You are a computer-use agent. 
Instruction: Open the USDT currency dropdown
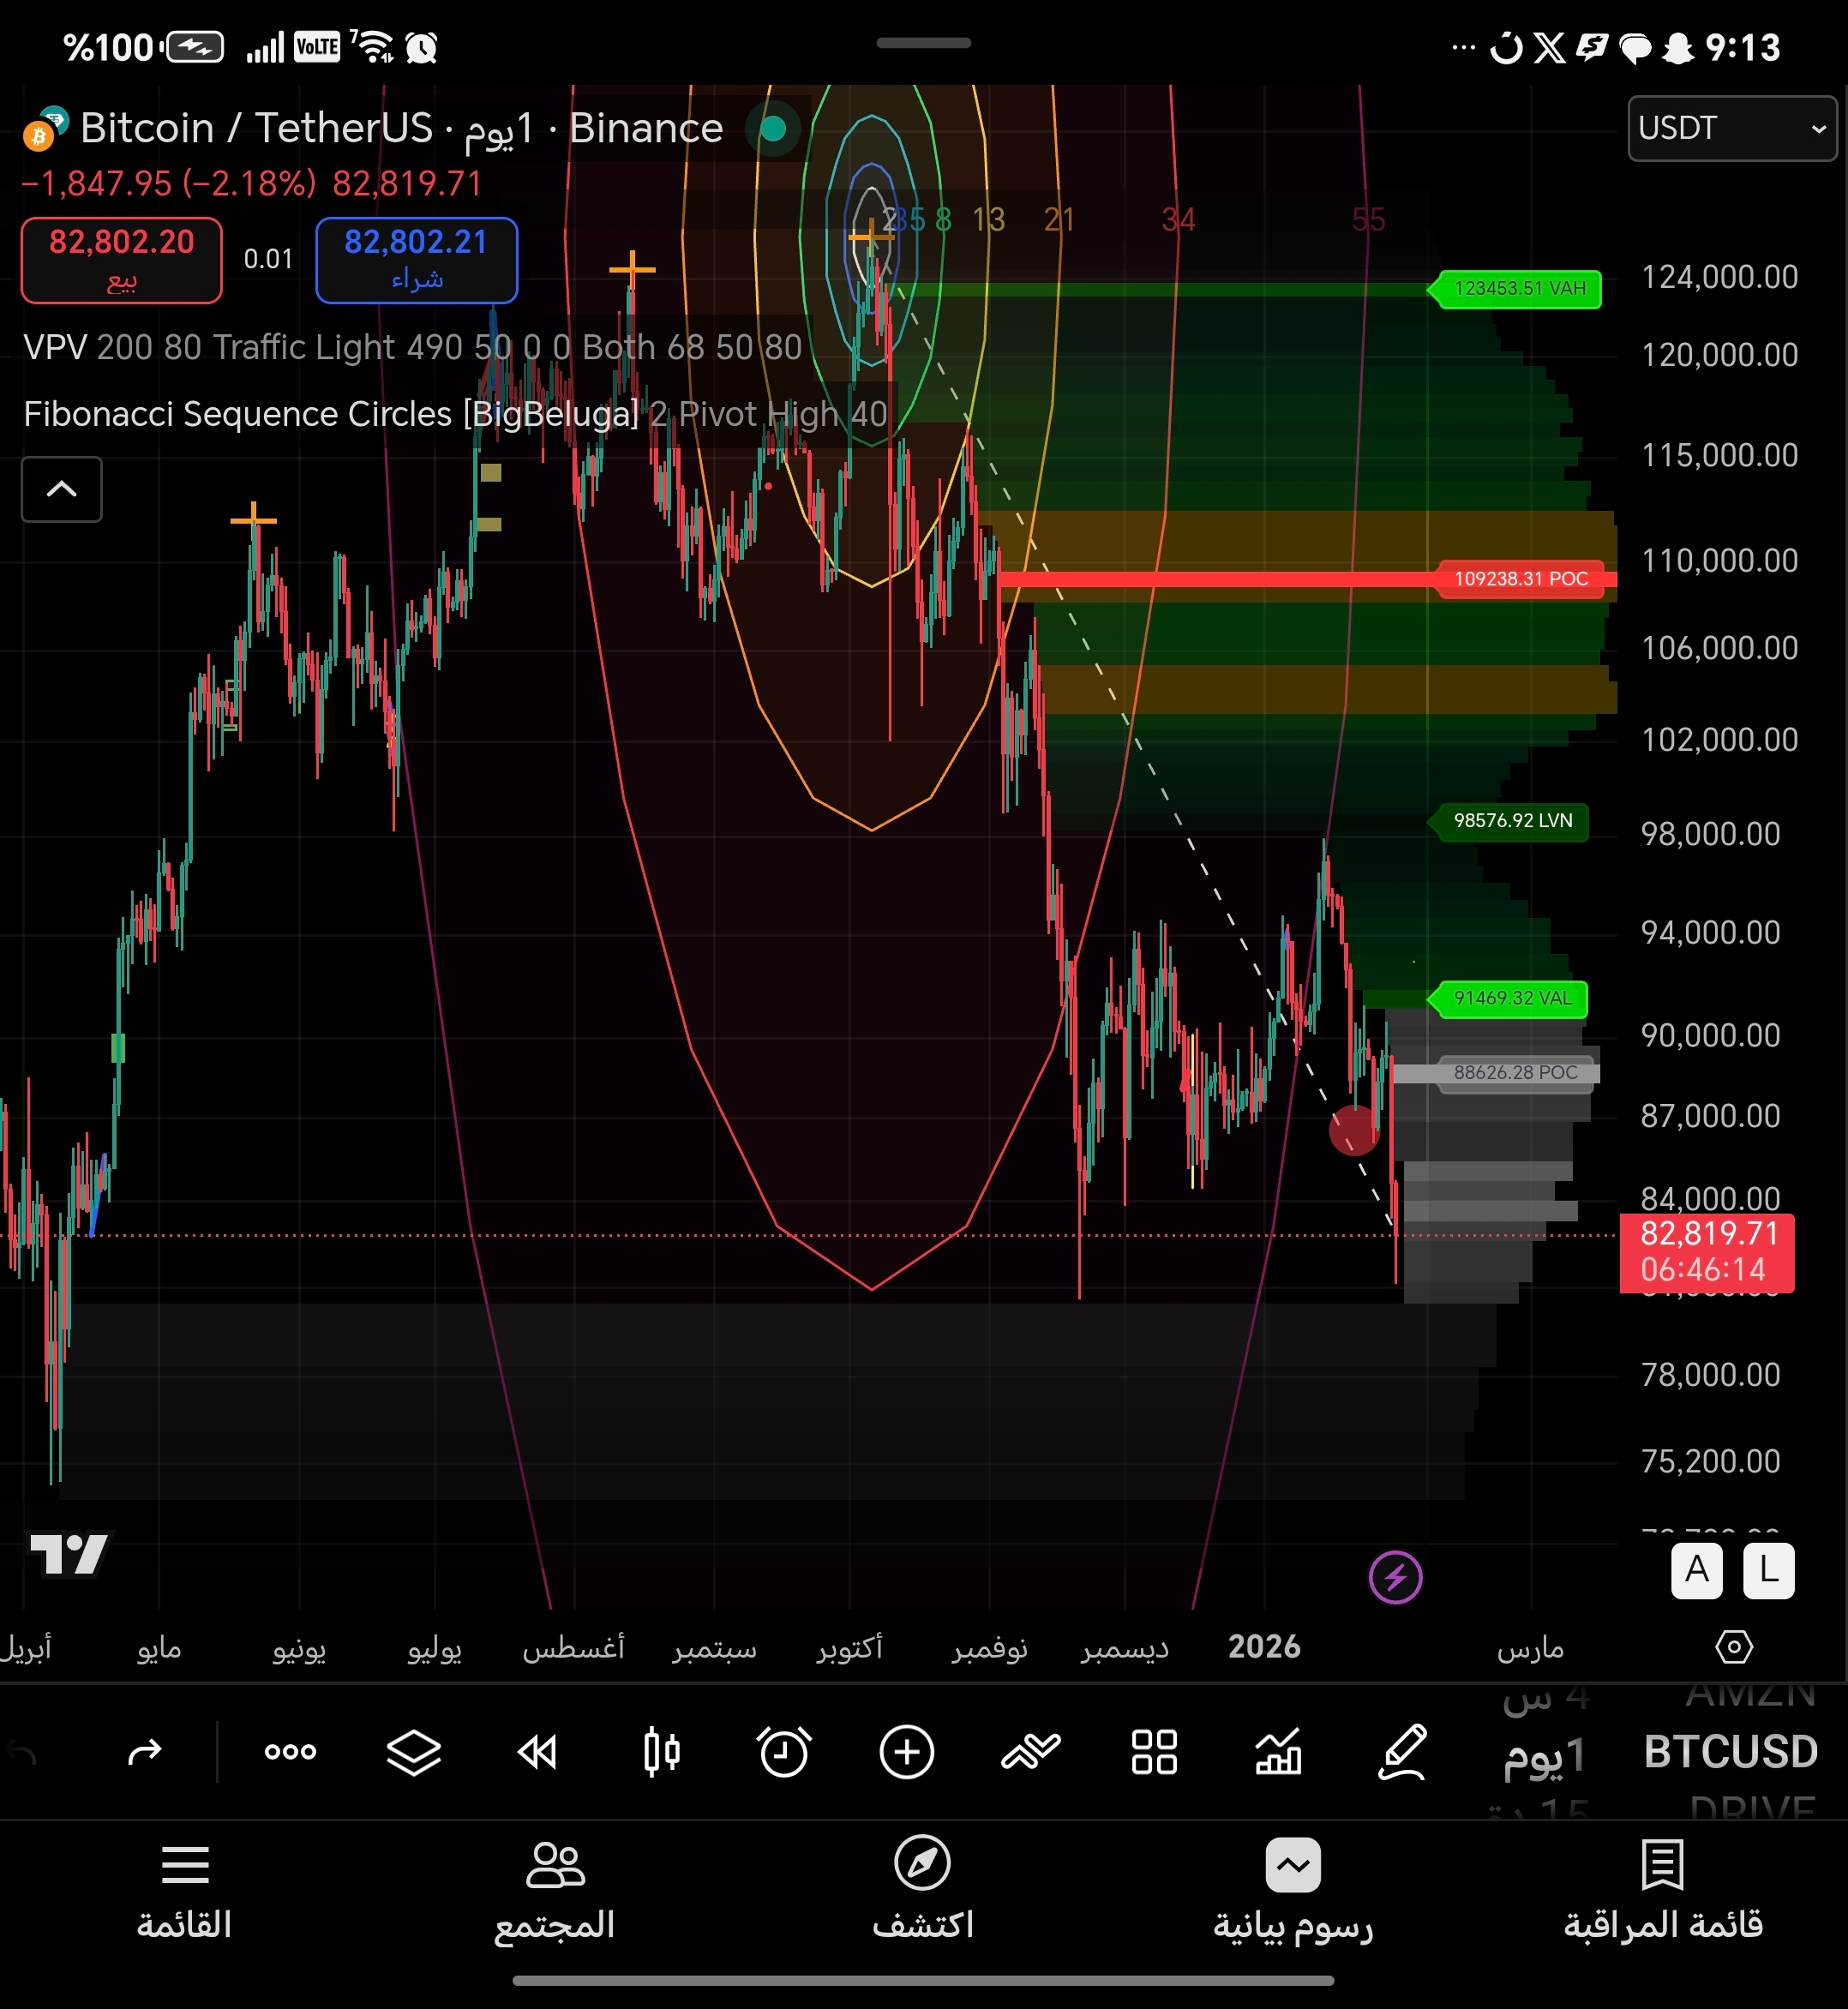(1731, 128)
